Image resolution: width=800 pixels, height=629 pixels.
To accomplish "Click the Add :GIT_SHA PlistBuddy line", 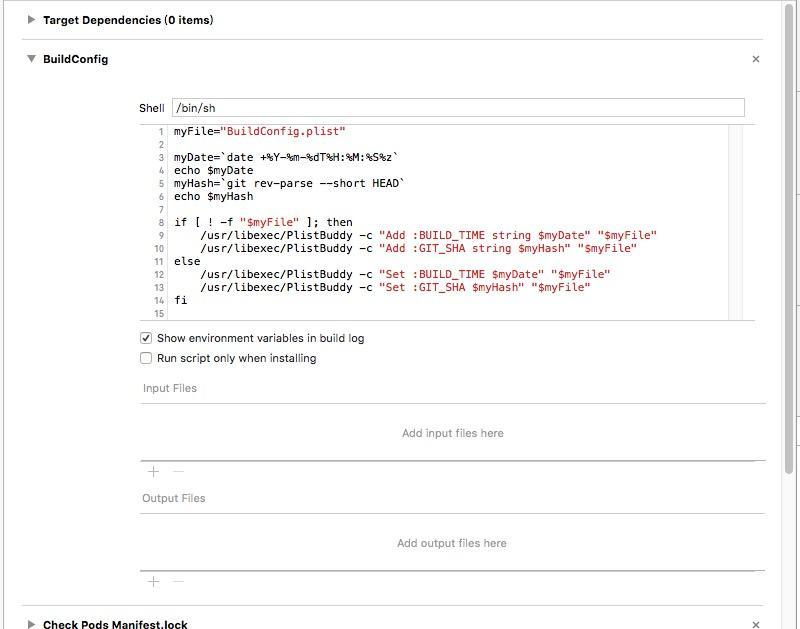I will tap(418, 248).
